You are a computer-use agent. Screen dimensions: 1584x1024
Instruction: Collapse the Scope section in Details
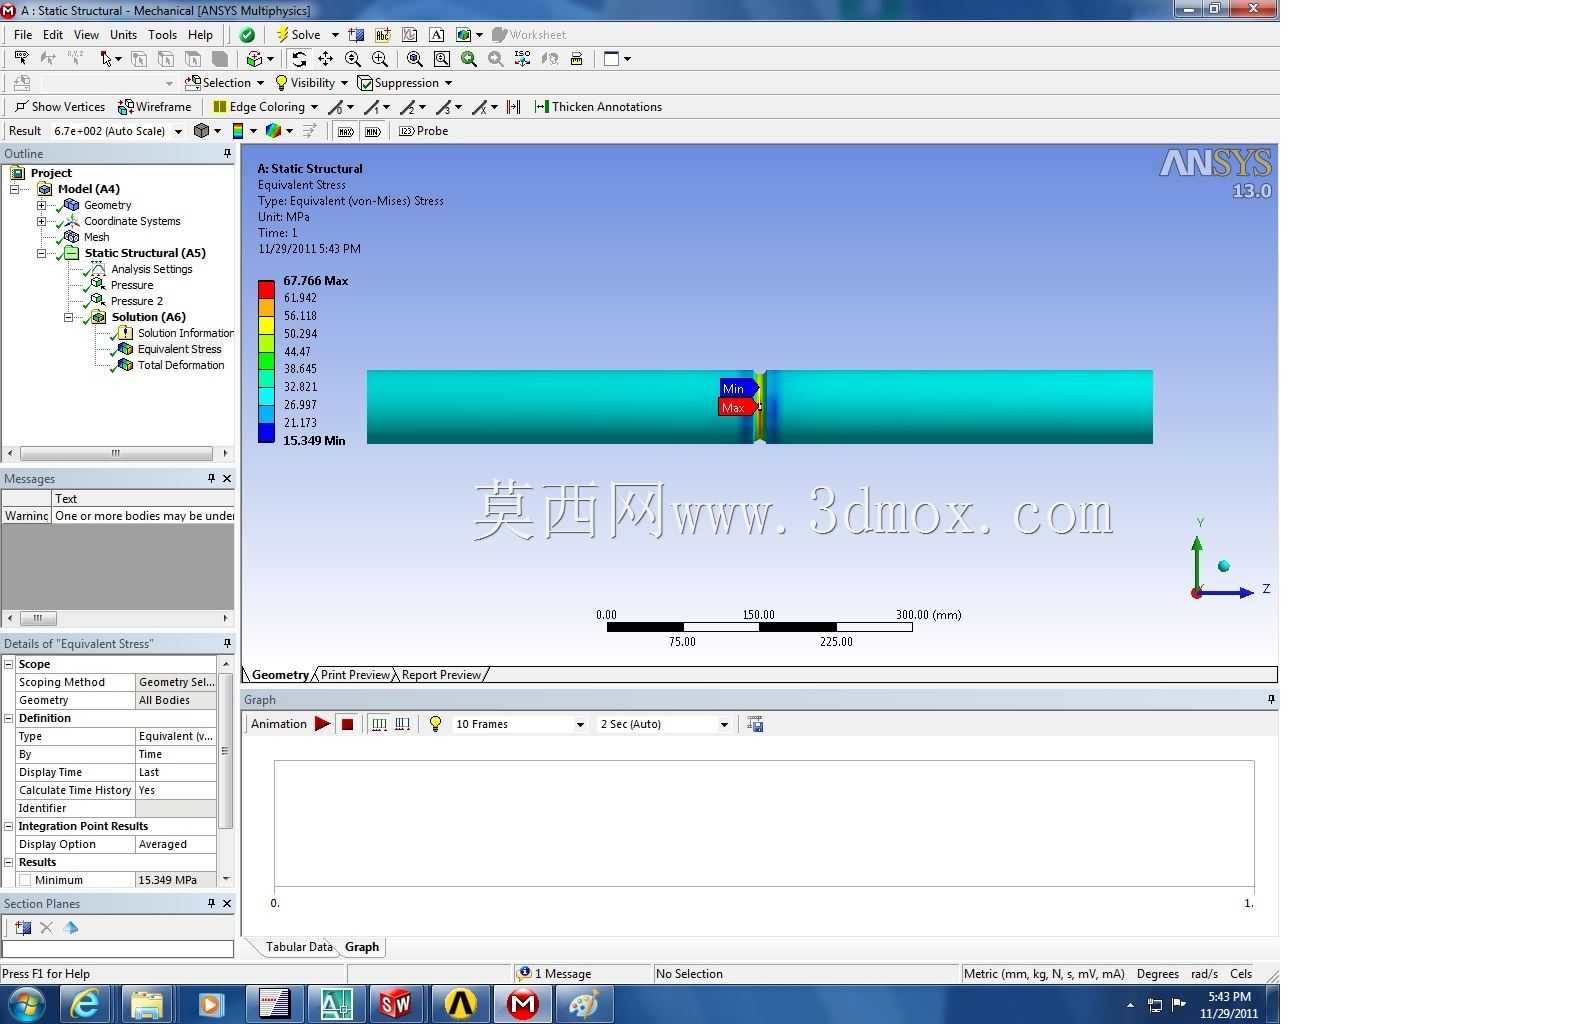[x=8, y=664]
